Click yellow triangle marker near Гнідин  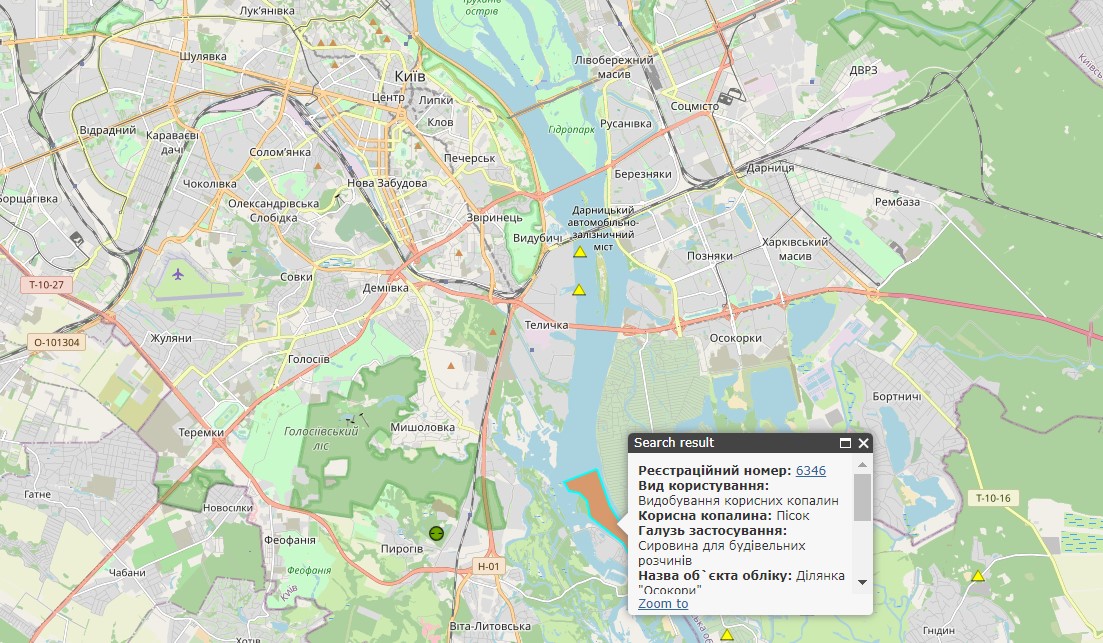[x=978, y=576]
